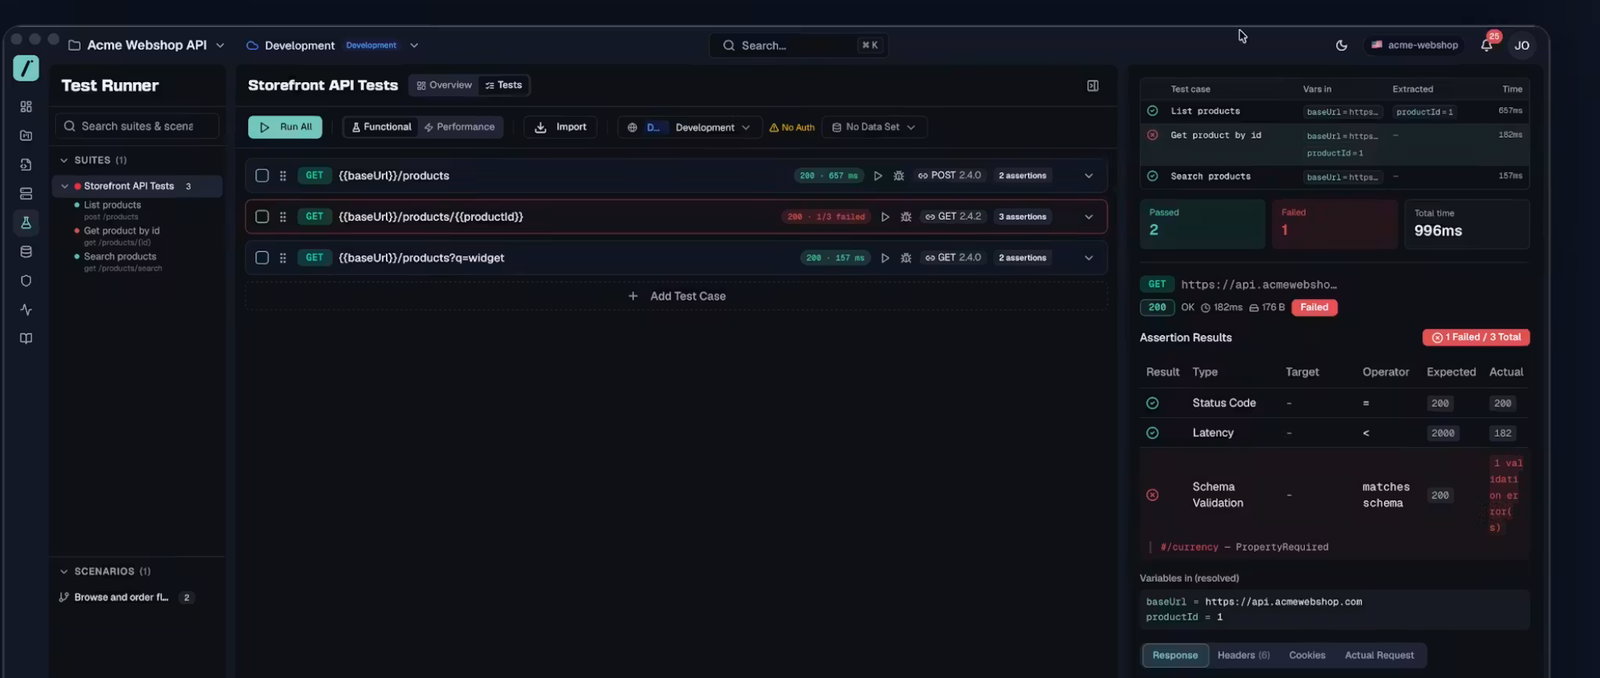Expand the products/{{productId}} row chevron
Viewport: 1600px width, 678px height.
(1089, 217)
